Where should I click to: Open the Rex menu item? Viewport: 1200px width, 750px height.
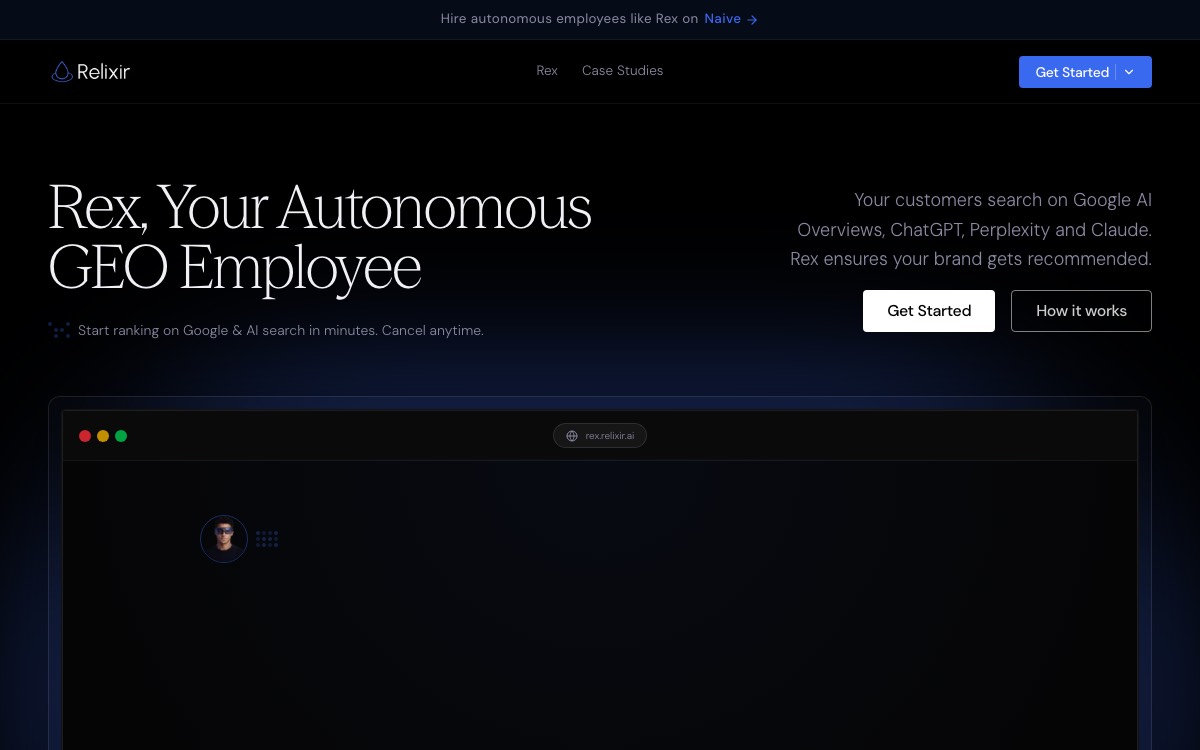pyautogui.click(x=547, y=71)
